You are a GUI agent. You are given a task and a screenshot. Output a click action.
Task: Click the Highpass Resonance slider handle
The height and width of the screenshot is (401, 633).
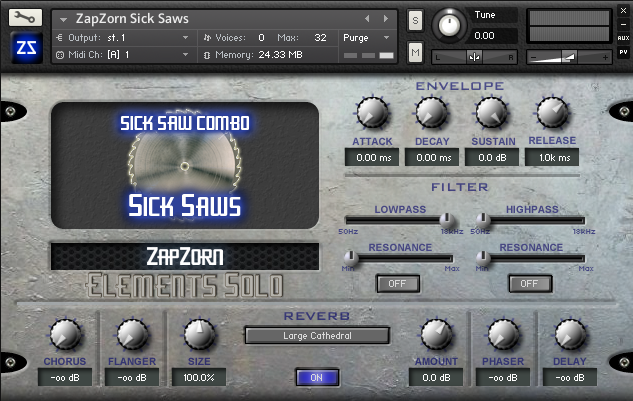(482, 257)
